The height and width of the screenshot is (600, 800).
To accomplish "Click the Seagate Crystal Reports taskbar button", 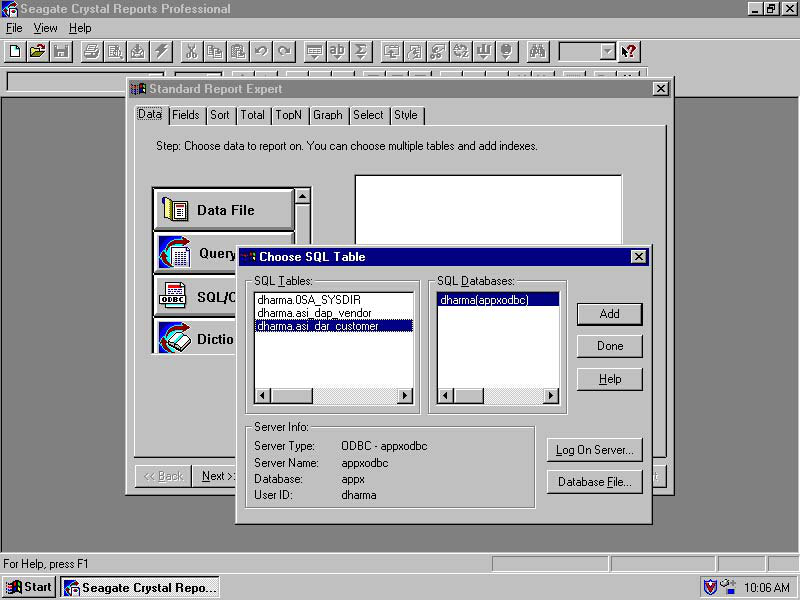I will pyautogui.click(x=140, y=587).
